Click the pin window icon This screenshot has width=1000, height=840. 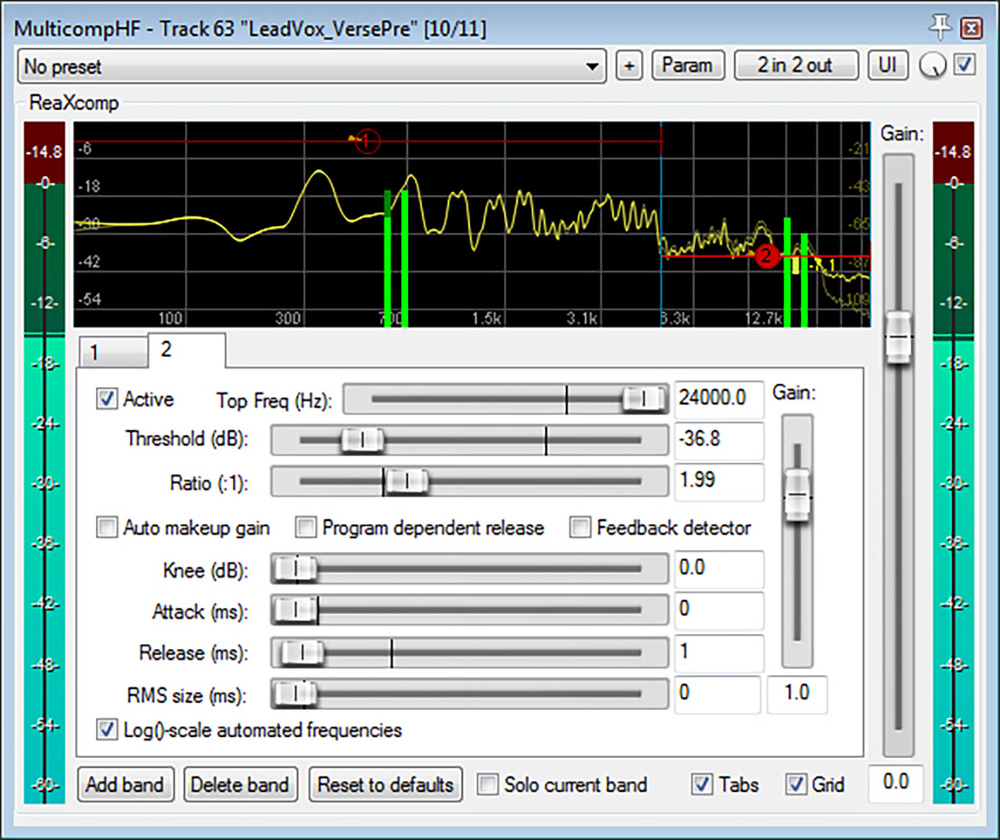(x=940, y=27)
